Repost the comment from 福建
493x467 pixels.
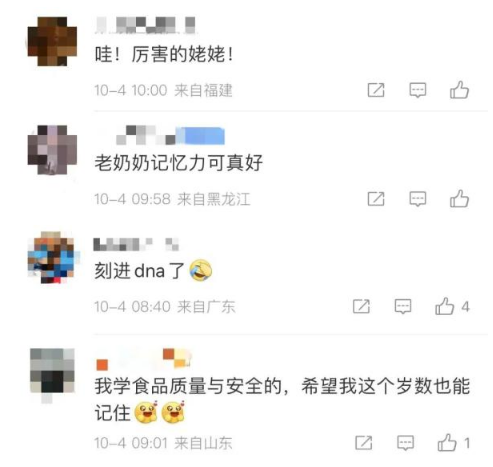coord(376,90)
